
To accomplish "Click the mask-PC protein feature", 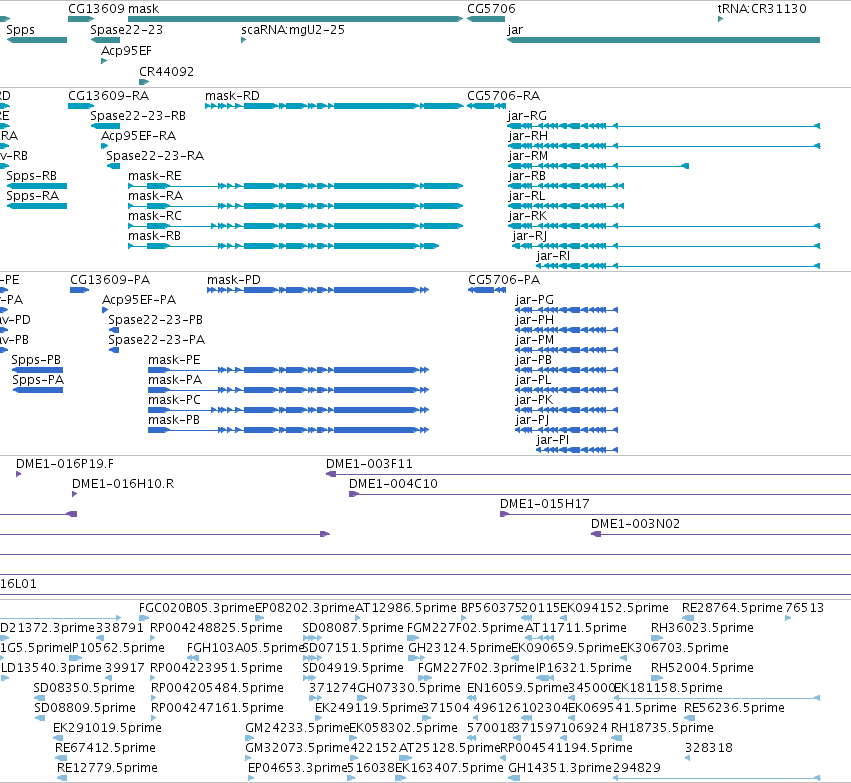I will (x=288, y=410).
